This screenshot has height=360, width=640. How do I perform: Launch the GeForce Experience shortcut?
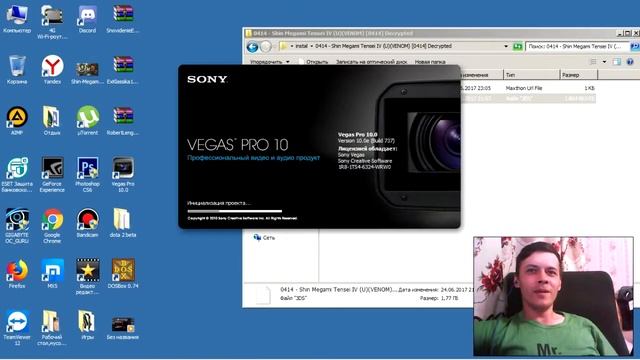click(x=52, y=175)
